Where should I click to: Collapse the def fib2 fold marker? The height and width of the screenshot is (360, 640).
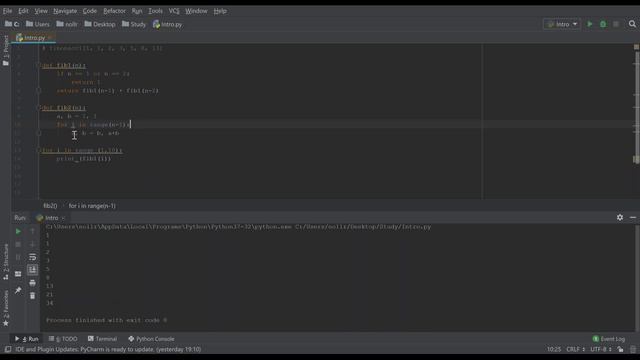pyautogui.click(x=39, y=108)
